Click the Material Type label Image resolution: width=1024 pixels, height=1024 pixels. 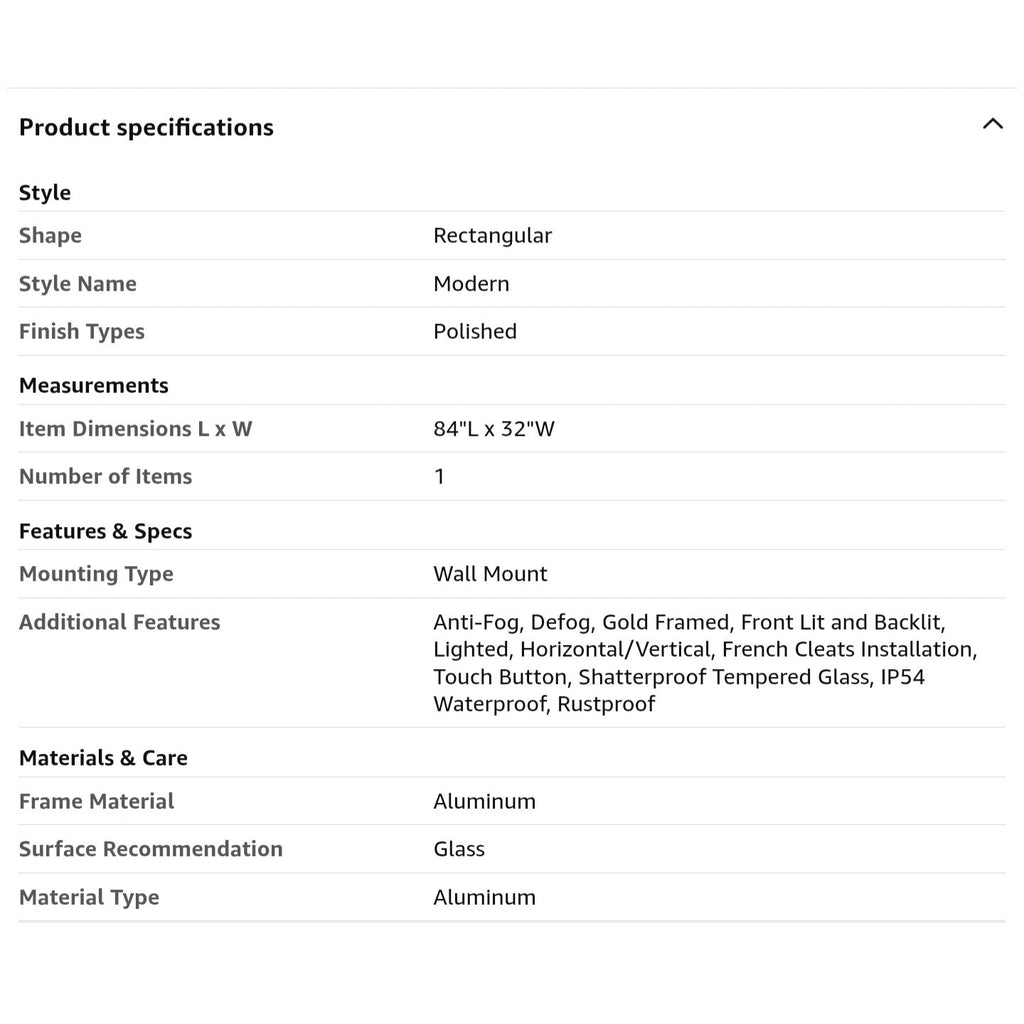[x=89, y=897]
